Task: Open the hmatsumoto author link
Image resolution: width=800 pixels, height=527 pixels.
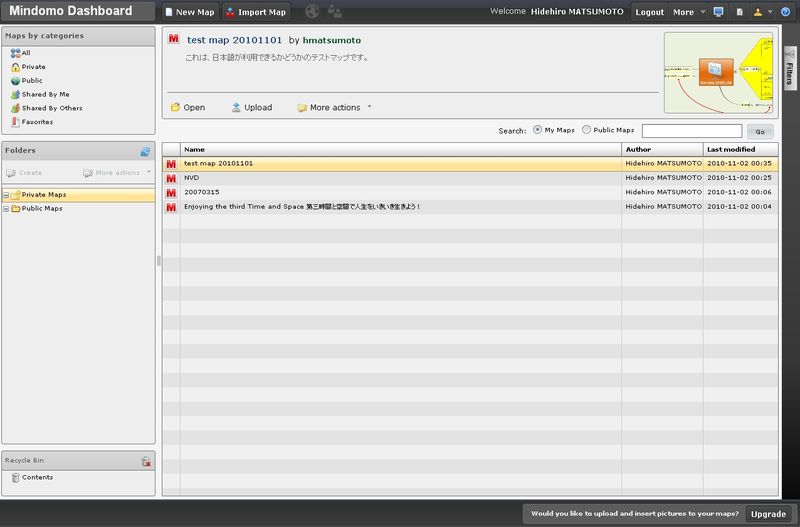Action: point(332,40)
